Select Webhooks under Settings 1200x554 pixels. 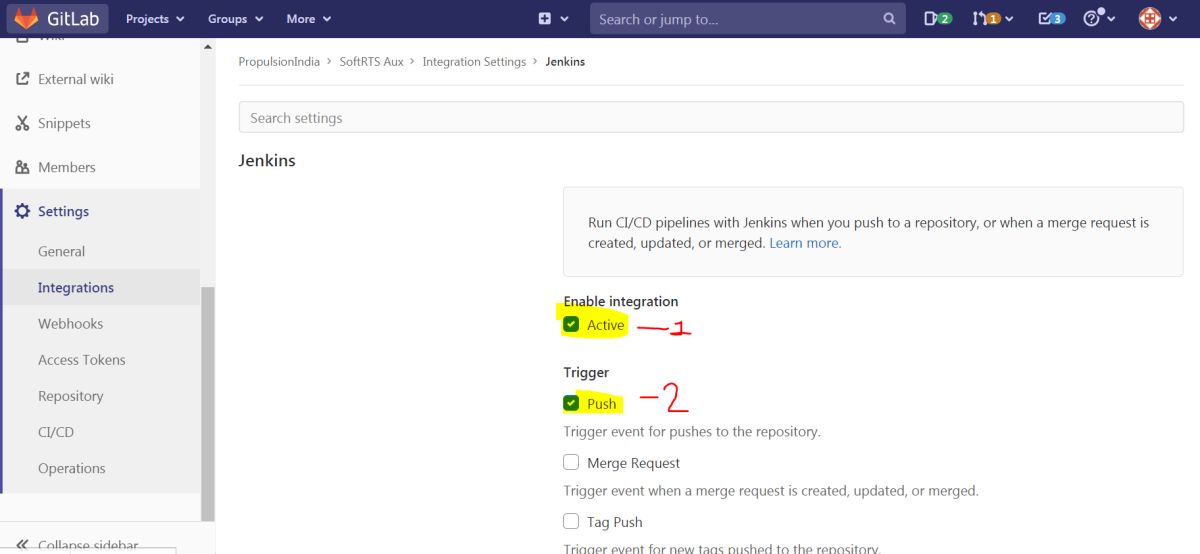click(x=70, y=323)
